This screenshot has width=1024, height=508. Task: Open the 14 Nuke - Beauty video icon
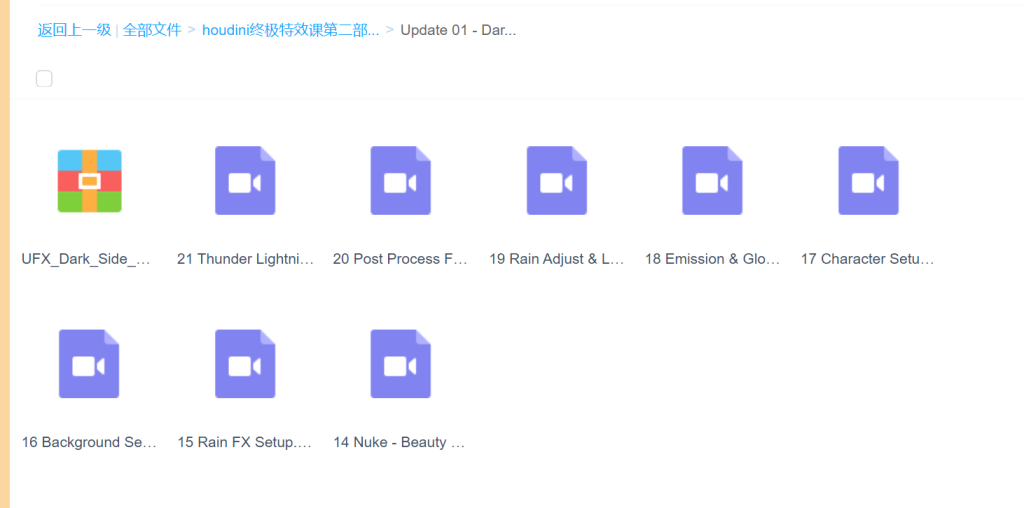point(400,364)
